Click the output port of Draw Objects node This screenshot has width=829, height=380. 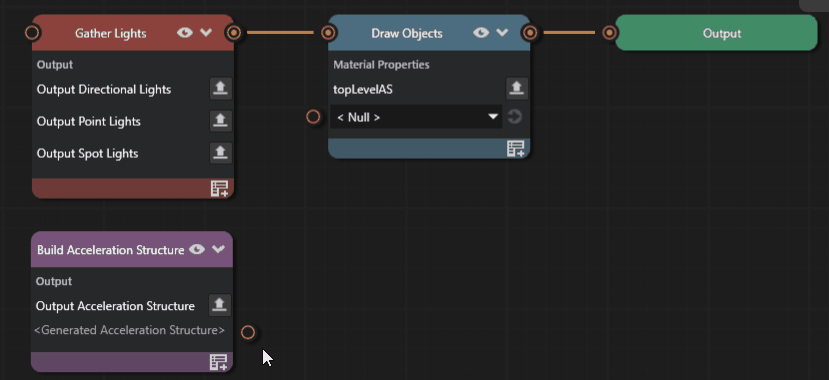(x=530, y=33)
